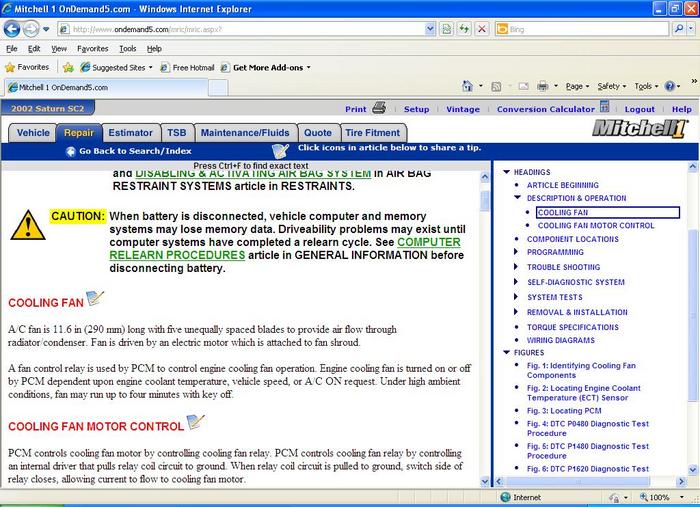Expand the REMOVAL & INSTALLATION node
The image size is (700, 507).
[x=516, y=312]
